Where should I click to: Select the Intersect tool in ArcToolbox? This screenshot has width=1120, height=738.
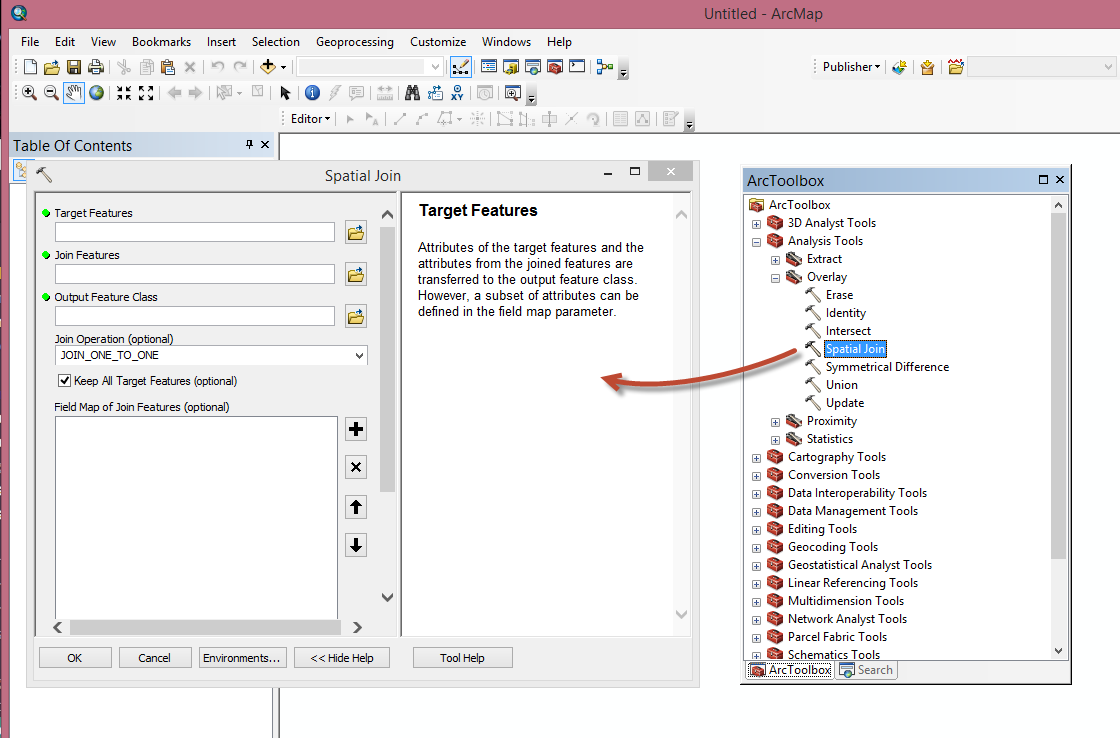pyautogui.click(x=848, y=331)
